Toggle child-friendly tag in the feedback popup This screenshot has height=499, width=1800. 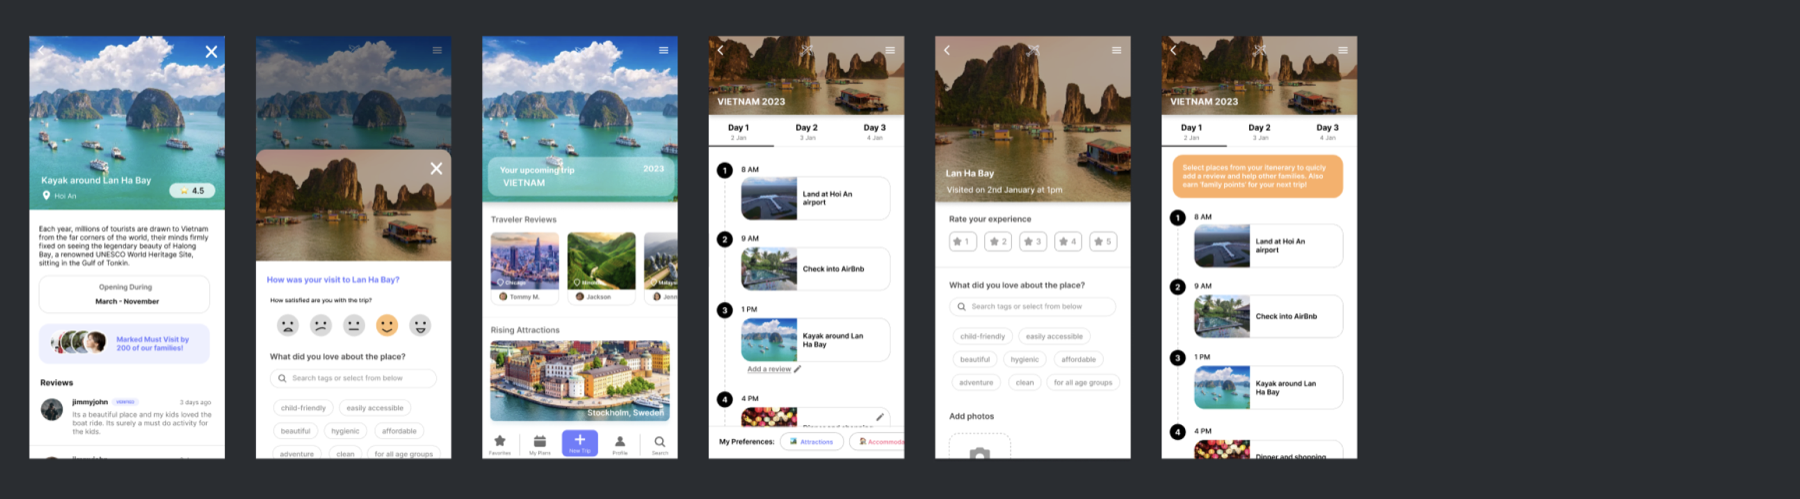[x=303, y=408]
